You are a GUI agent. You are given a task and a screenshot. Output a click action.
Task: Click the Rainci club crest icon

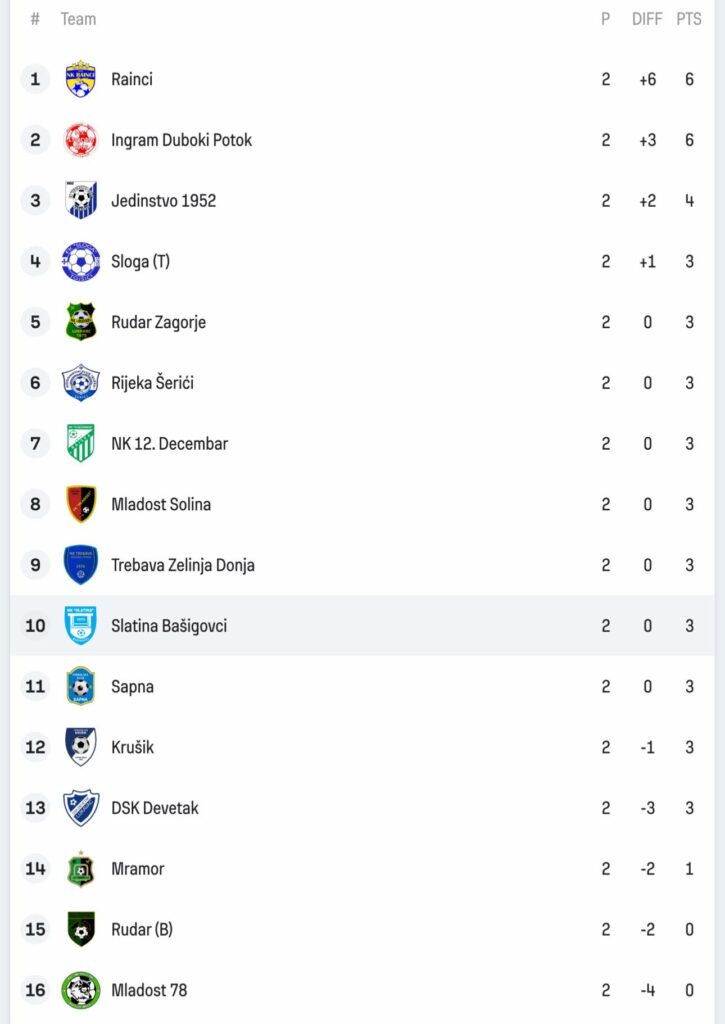pyautogui.click(x=81, y=79)
